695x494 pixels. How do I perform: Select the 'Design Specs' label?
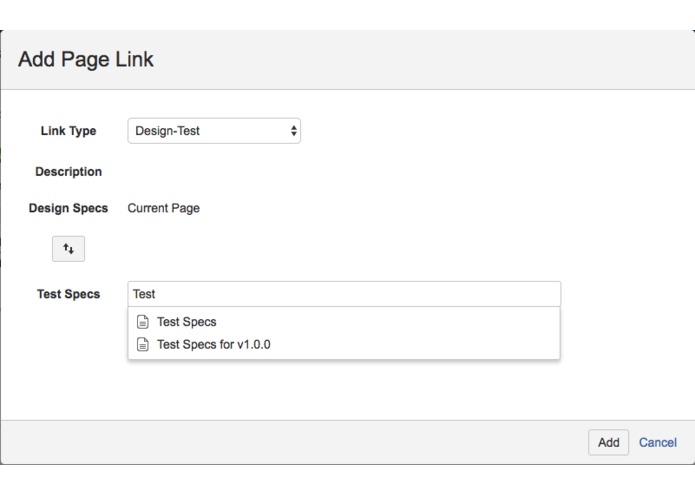tap(68, 208)
